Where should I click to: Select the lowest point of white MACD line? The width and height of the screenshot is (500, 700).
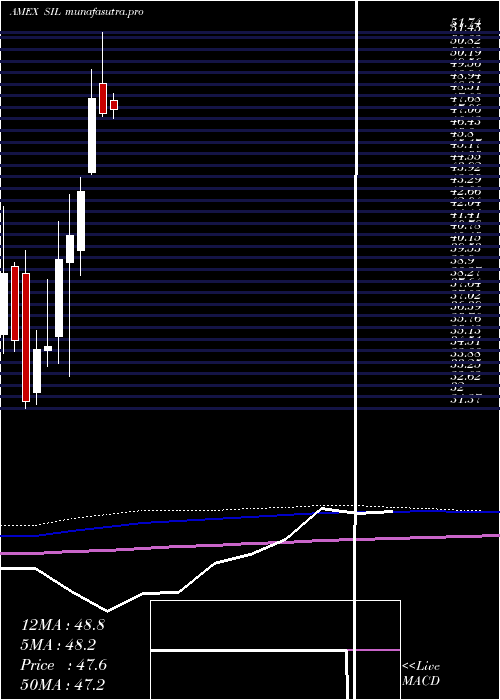[x=107, y=610]
